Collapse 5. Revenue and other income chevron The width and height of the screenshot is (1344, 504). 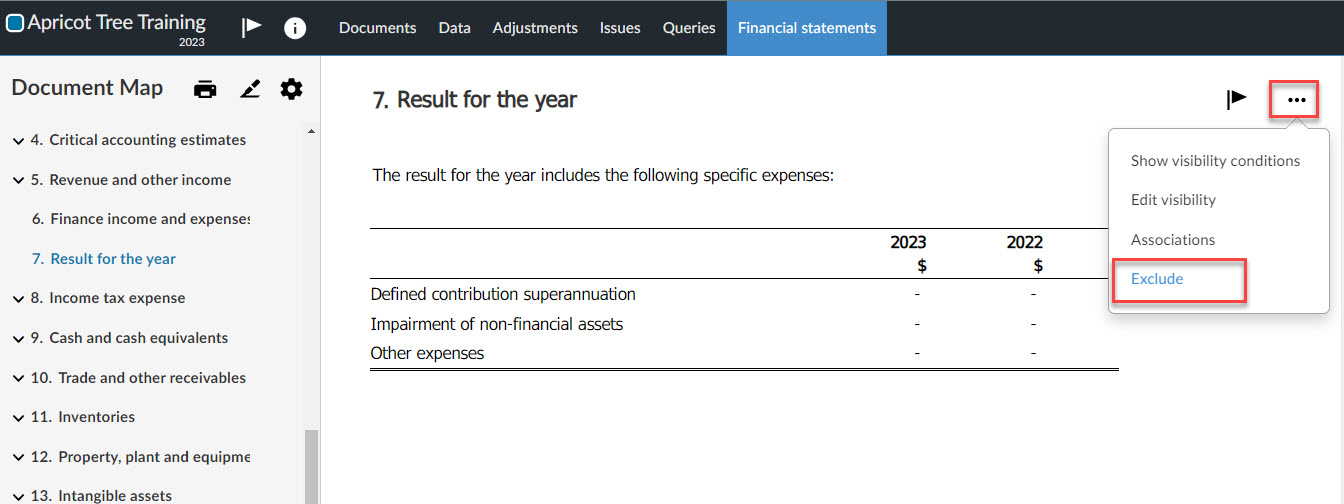(x=19, y=181)
